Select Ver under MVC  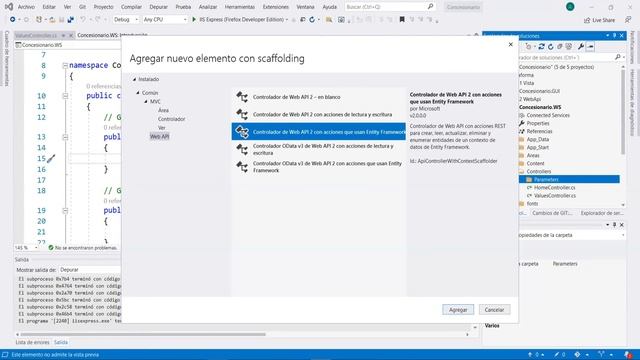(162, 128)
